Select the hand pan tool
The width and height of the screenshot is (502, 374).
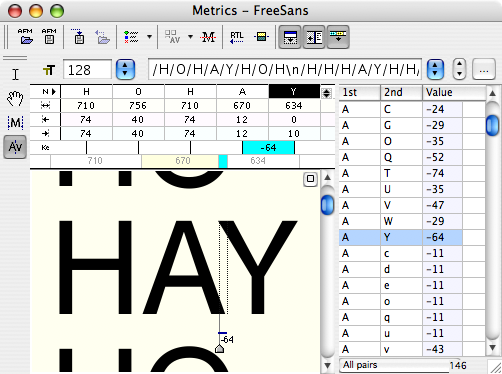pyautogui.click(x=15, y=98)
